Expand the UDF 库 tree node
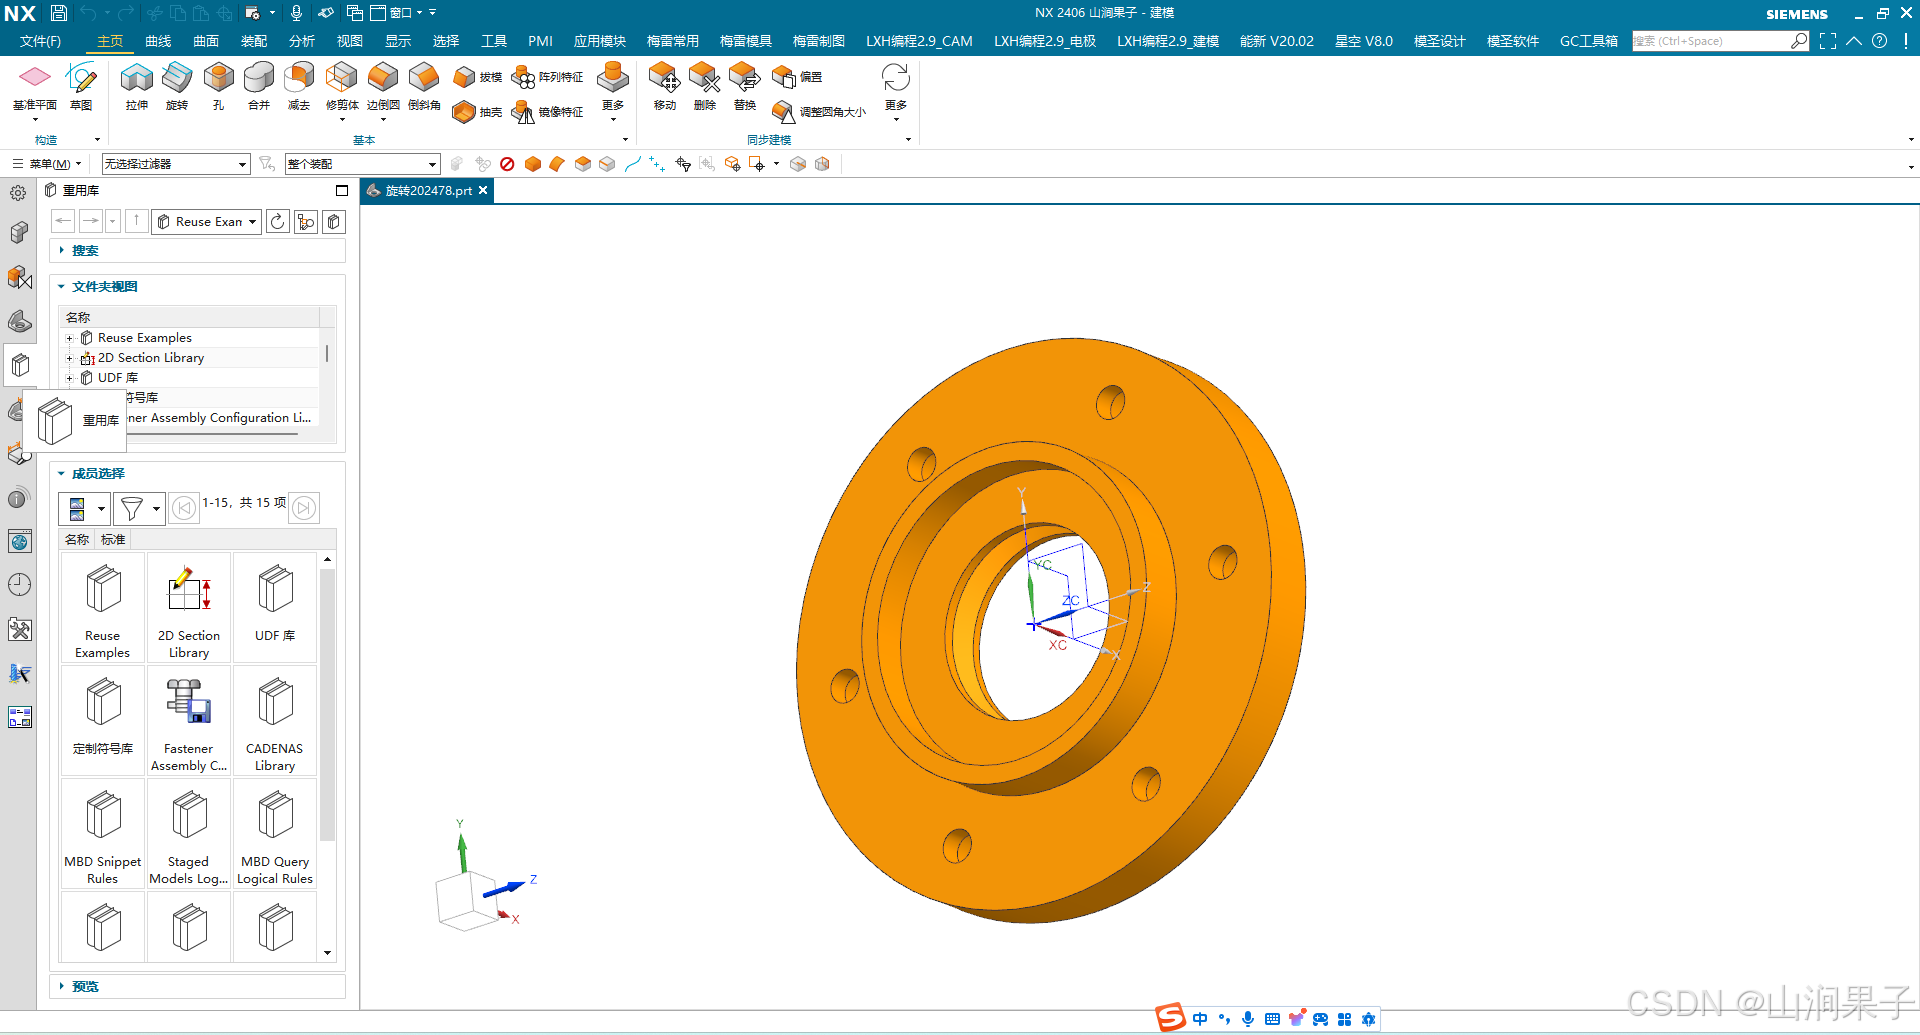The height and width of the screenshot is (1035, 1920). [69, 378]
